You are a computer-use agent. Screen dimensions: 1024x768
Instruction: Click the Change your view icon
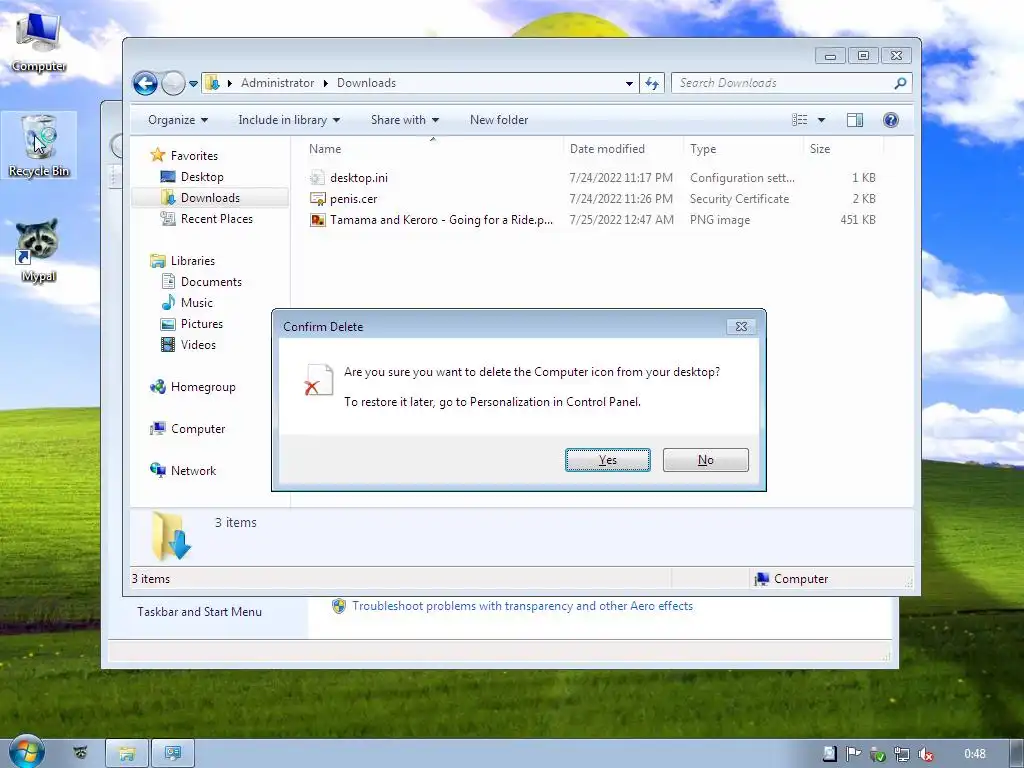799,120
